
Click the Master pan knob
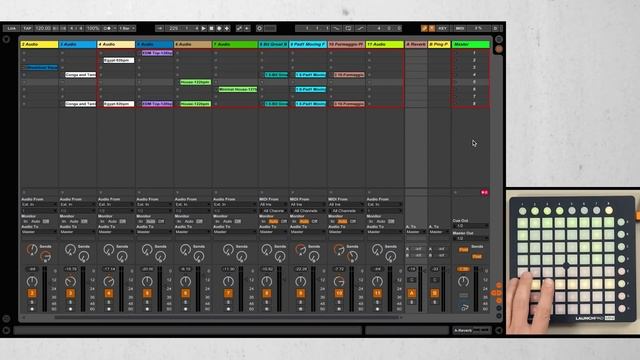(x=463, y=281)
